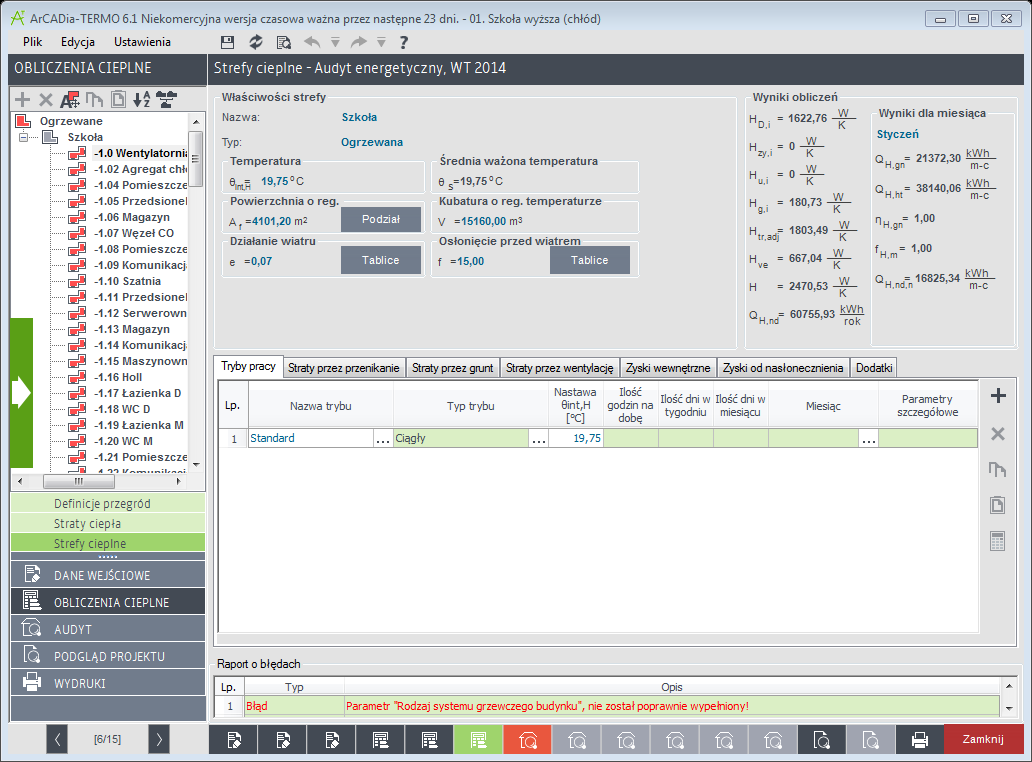This screenshot has height=762, width=1032.
Task: Click the tree's horizontal scrollbar thumb
Action: point(78,481)
